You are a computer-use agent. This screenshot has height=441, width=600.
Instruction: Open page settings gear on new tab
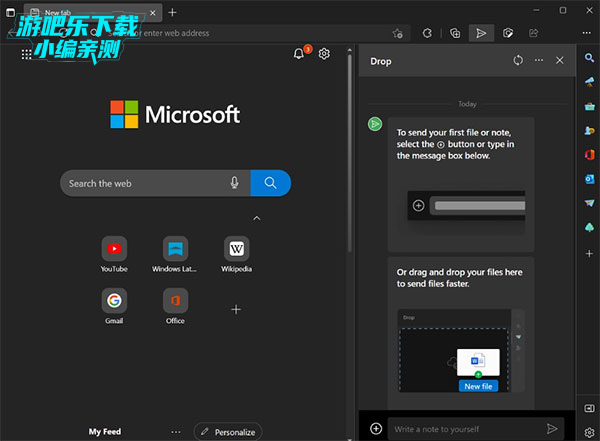(324, 54)
